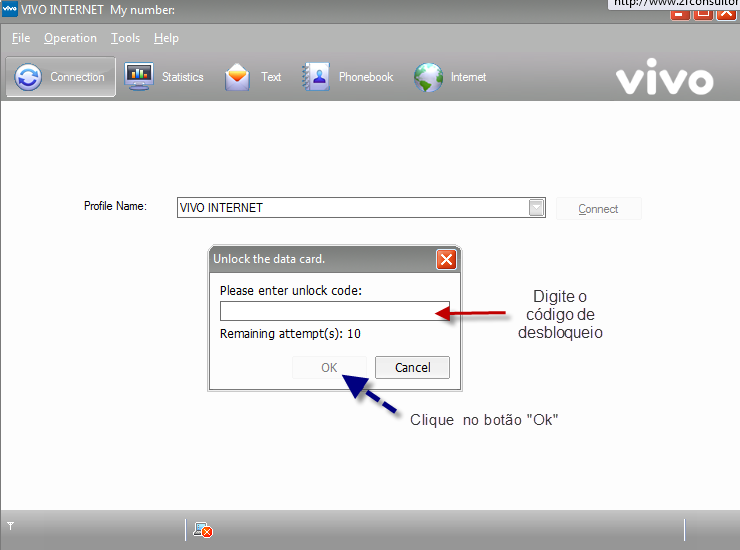Screen dimensions: 740x550
Task: Cancel the unlock data card dialog
Action: (412, 367)
